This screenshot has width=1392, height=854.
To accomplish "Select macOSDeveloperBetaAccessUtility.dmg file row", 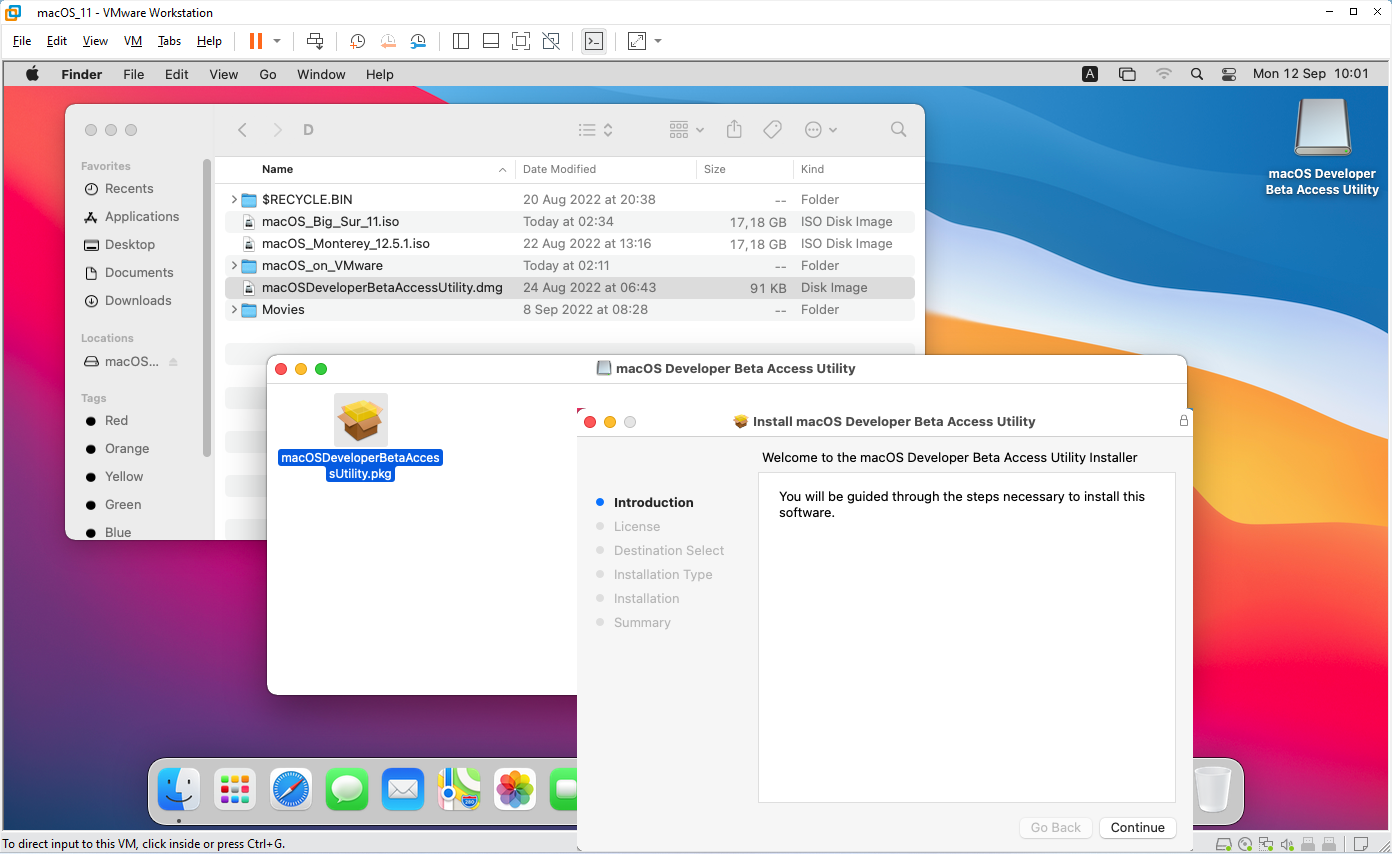I will pyautogui.click(x=570, y=288).
